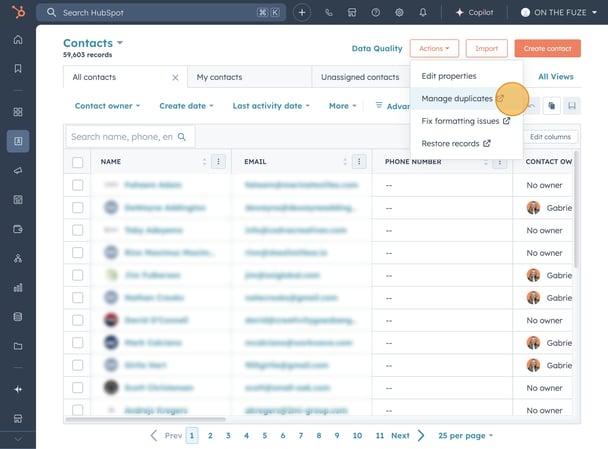The image size is (608, 449).
Task: Open All Views link
Action: (556, 76)
